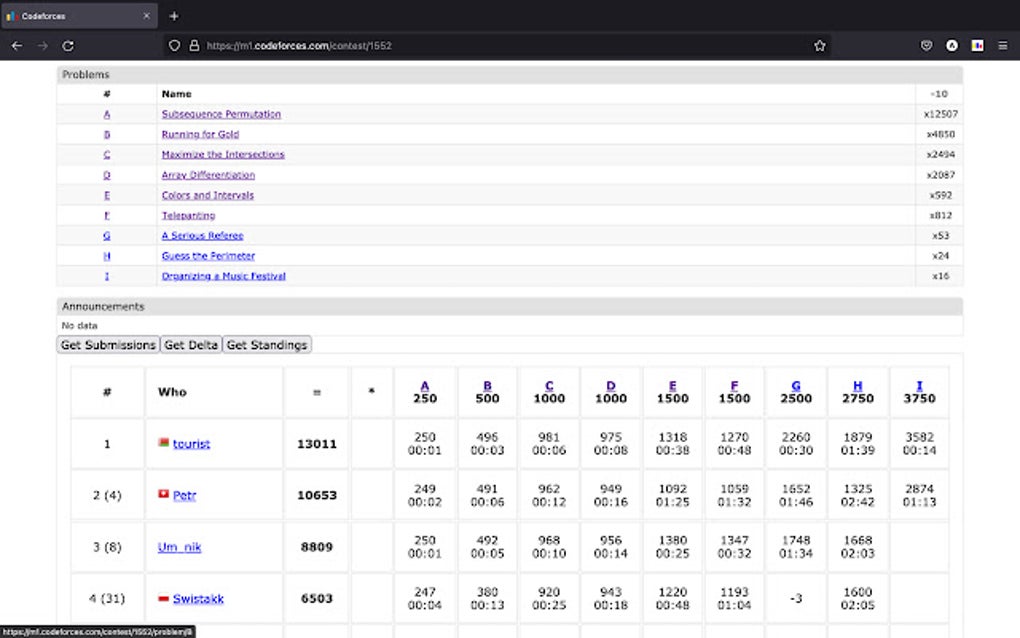Click the tracking protection shield icon
The image size is (1020, 638).
point(175,45)
